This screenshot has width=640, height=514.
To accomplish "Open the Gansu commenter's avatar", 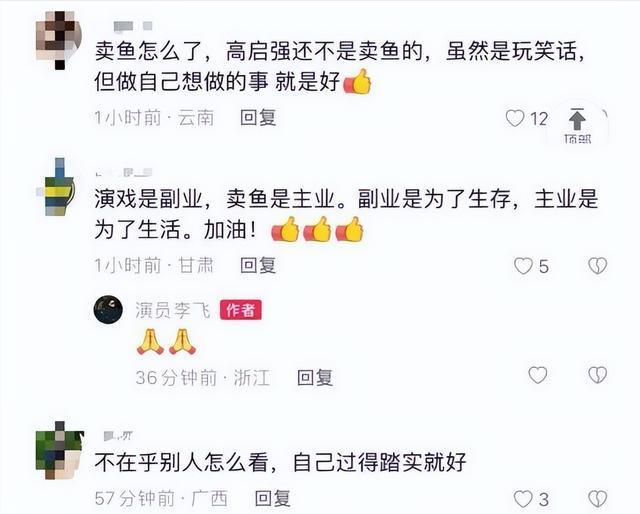I will click(57, 187).
